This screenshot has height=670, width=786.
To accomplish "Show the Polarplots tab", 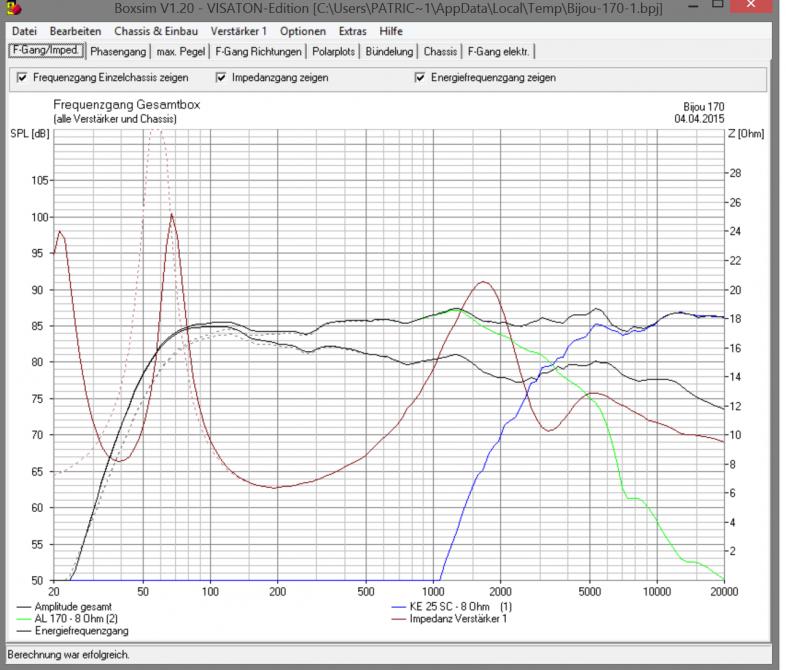I will point(334,50).
